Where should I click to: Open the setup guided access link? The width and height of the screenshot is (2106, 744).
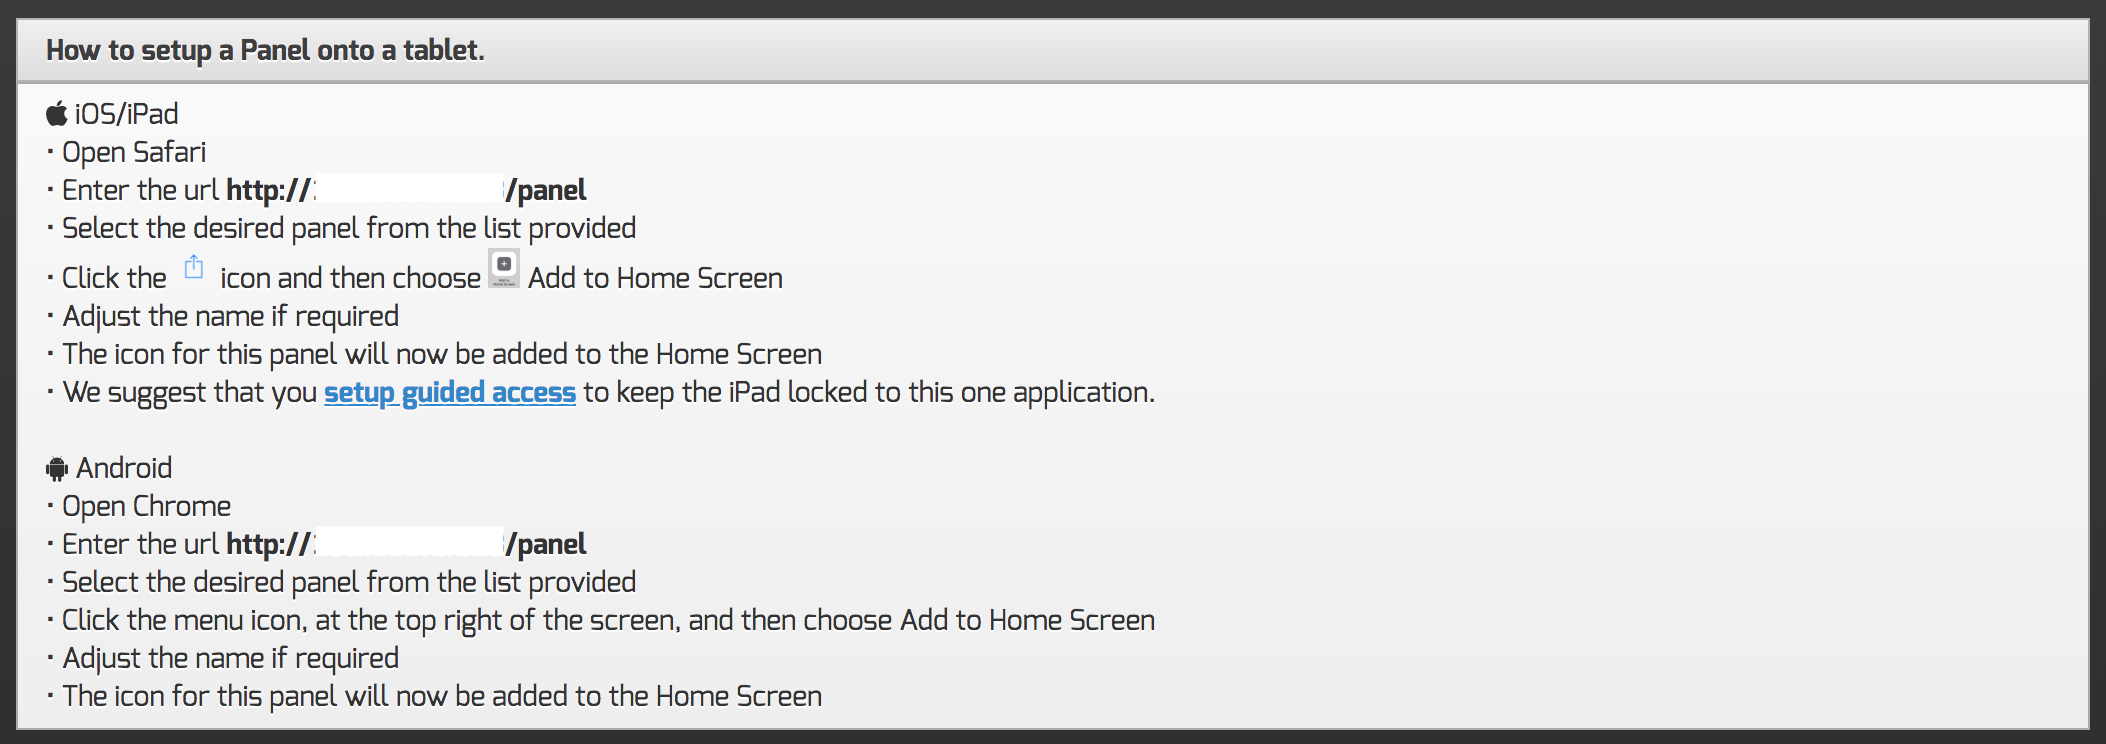click(x=449, y=392)
